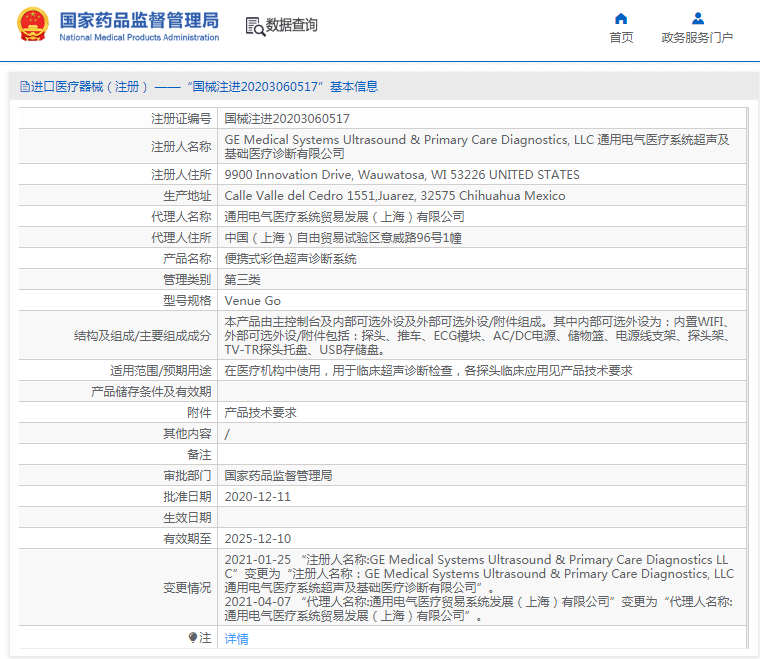760x659 pixels.
Task: Select model value Venue Go
Action: 253,301
